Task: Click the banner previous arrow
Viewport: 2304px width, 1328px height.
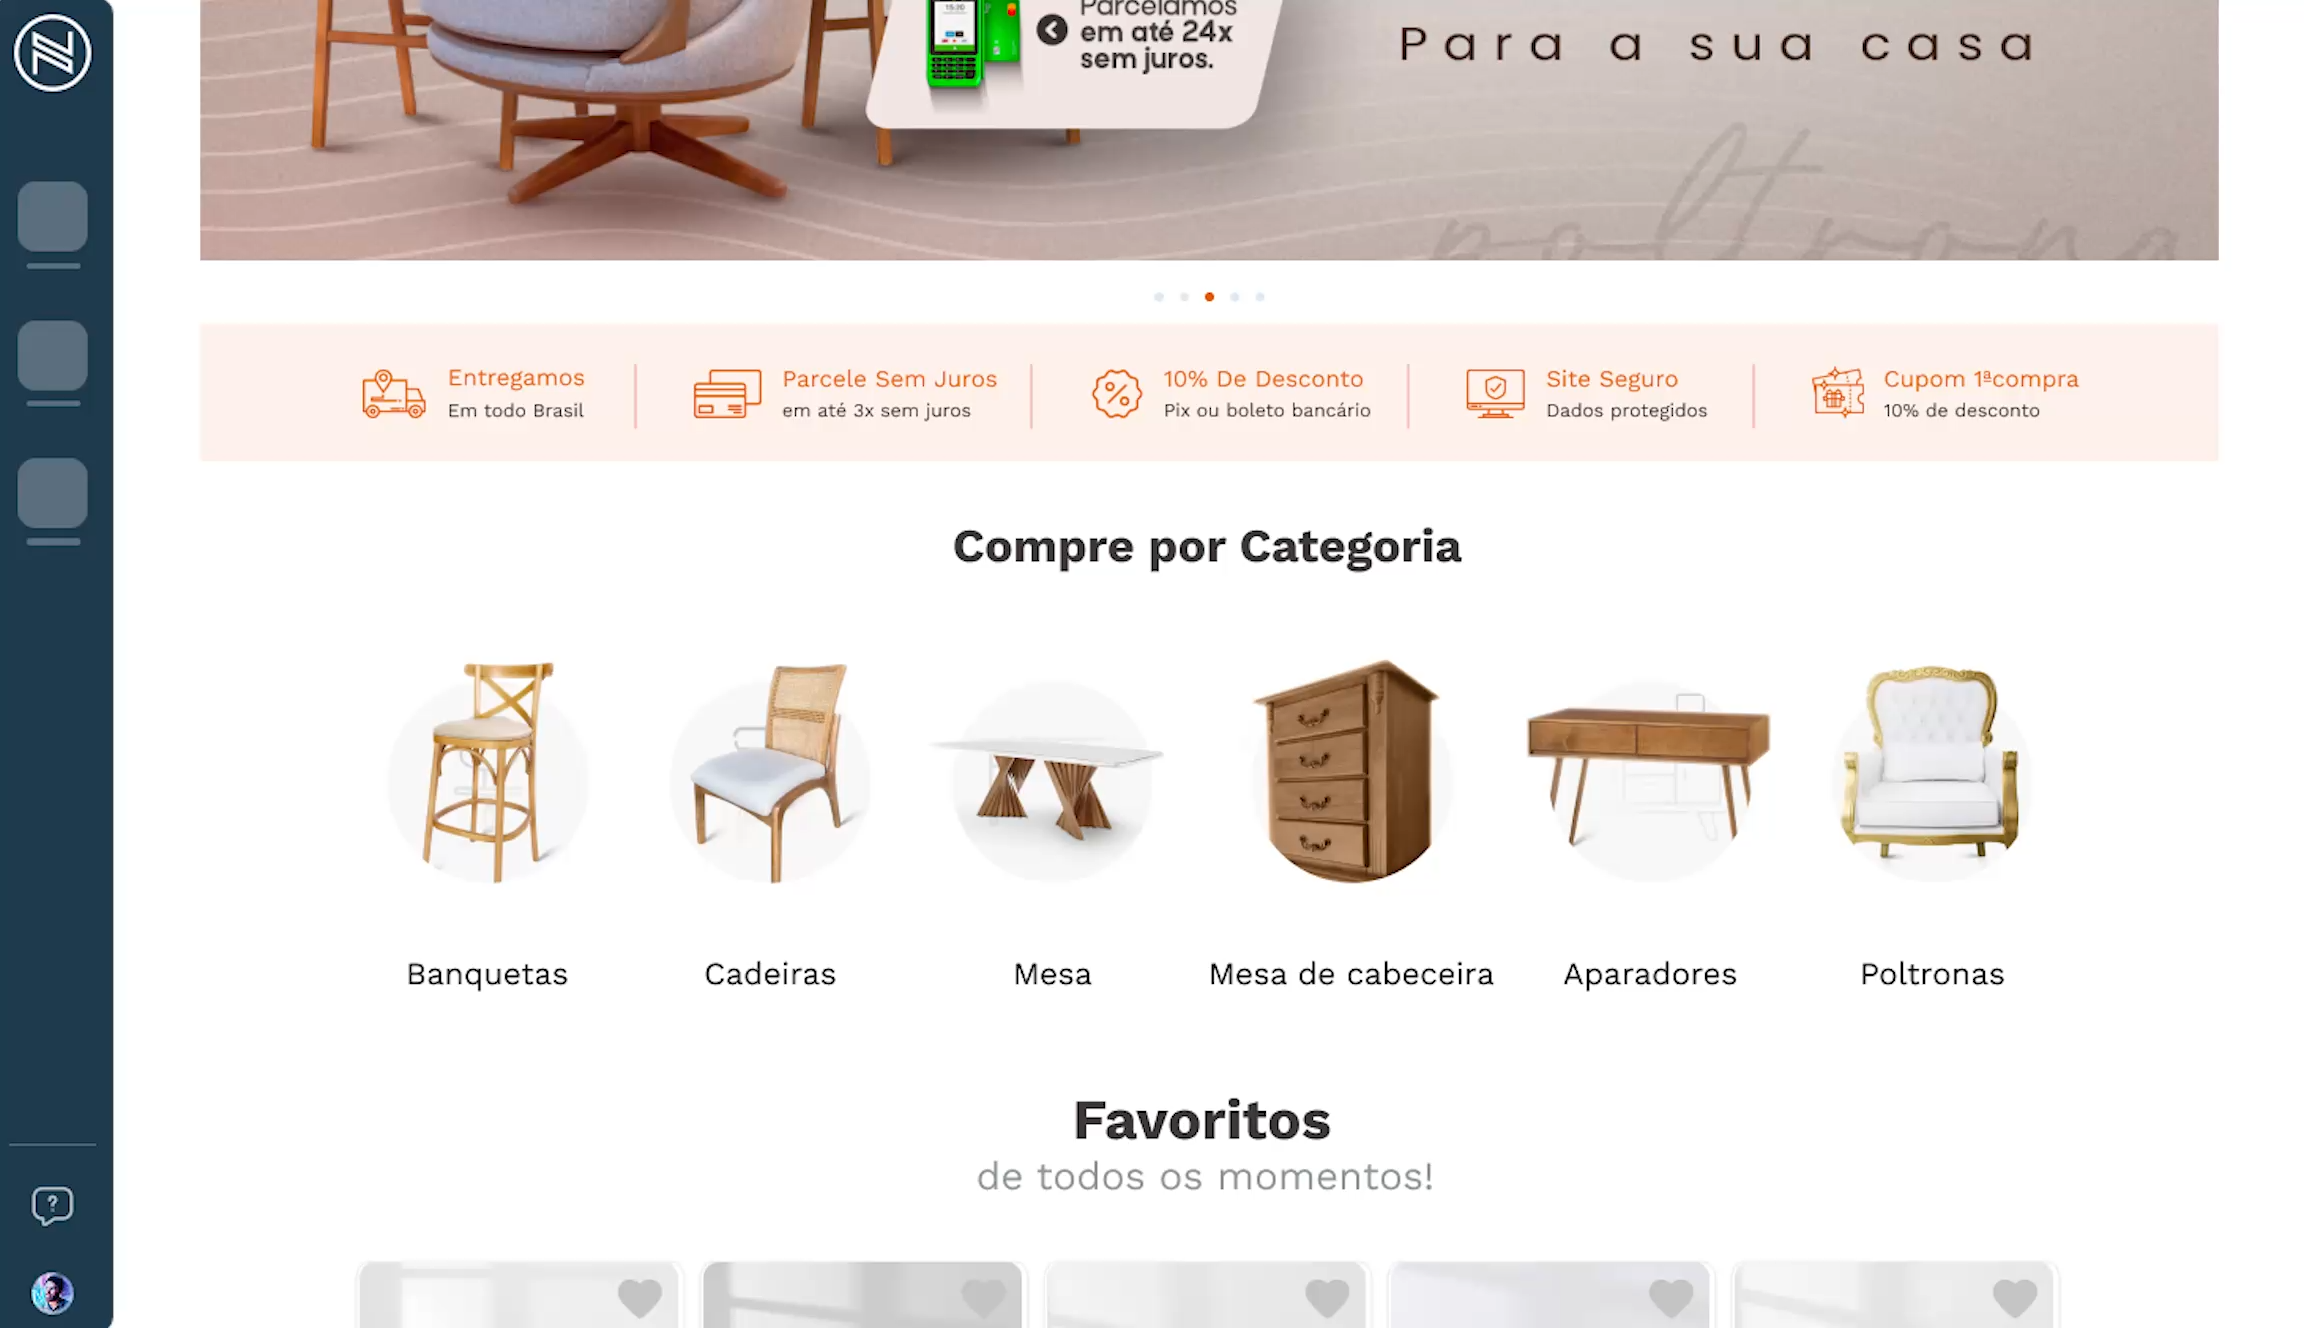Action: pos(1052,30)
